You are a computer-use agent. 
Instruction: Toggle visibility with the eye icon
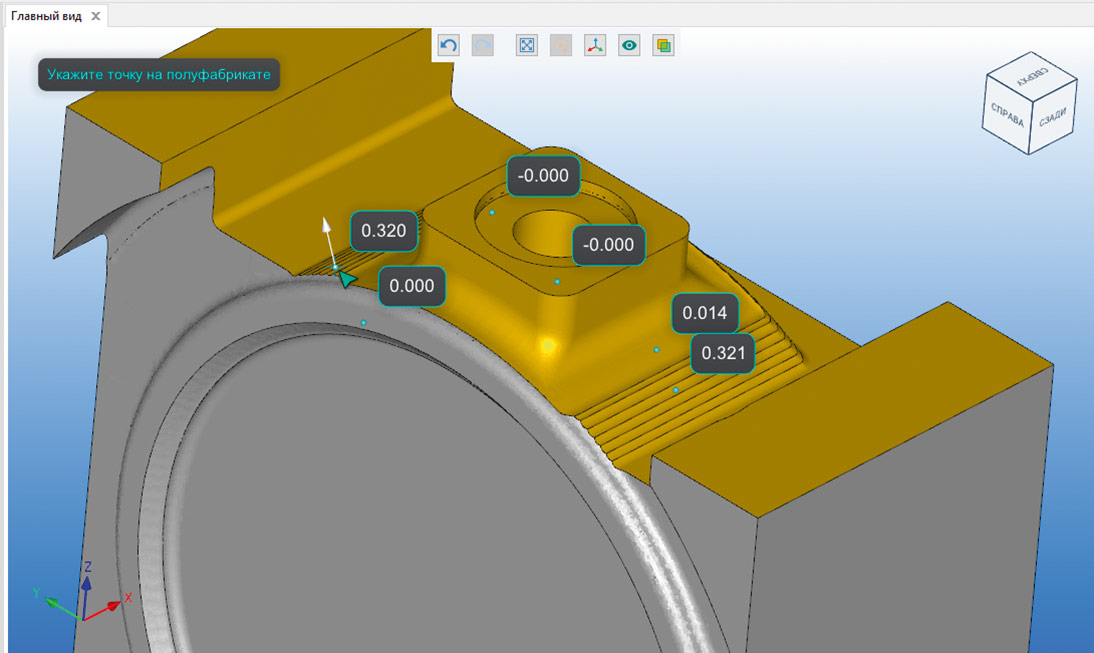[x=629, y=45]
